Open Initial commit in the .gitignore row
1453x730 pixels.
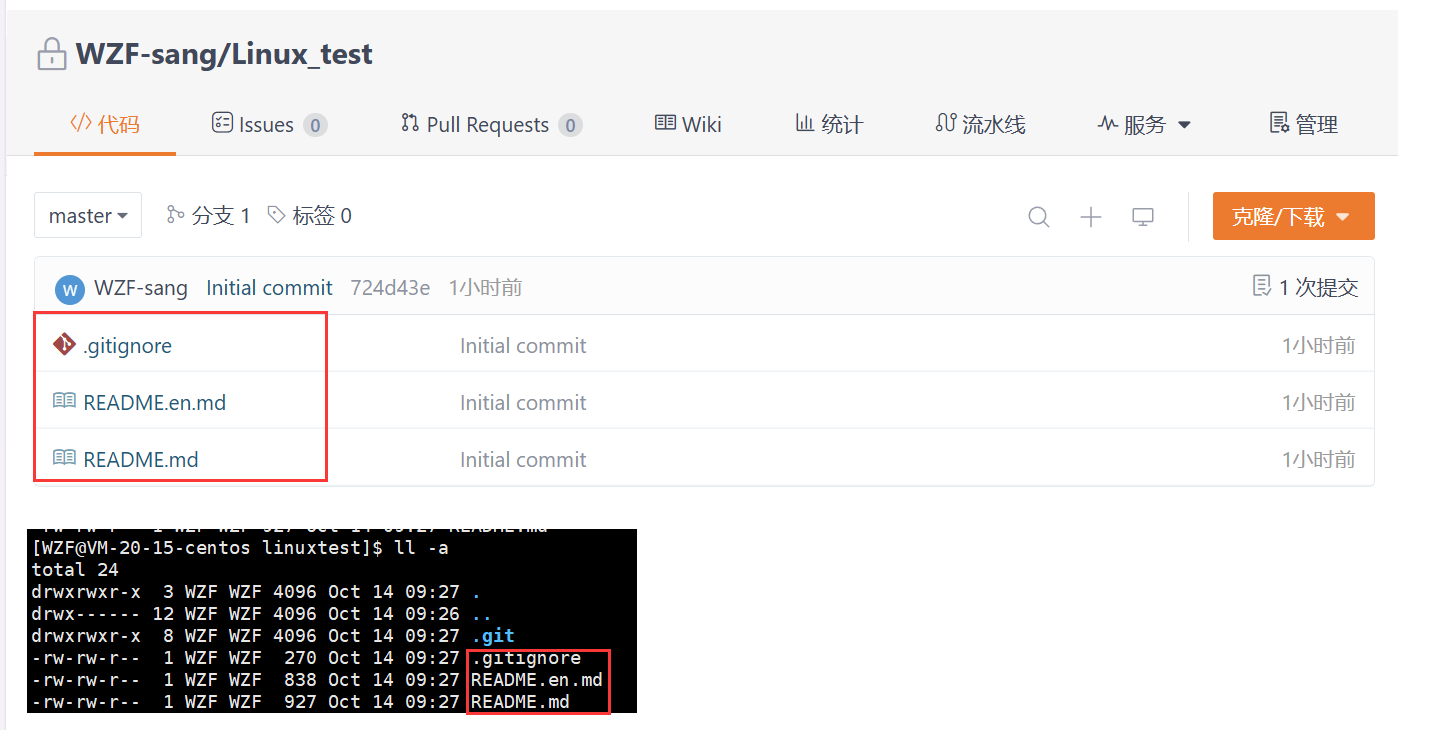523,345
